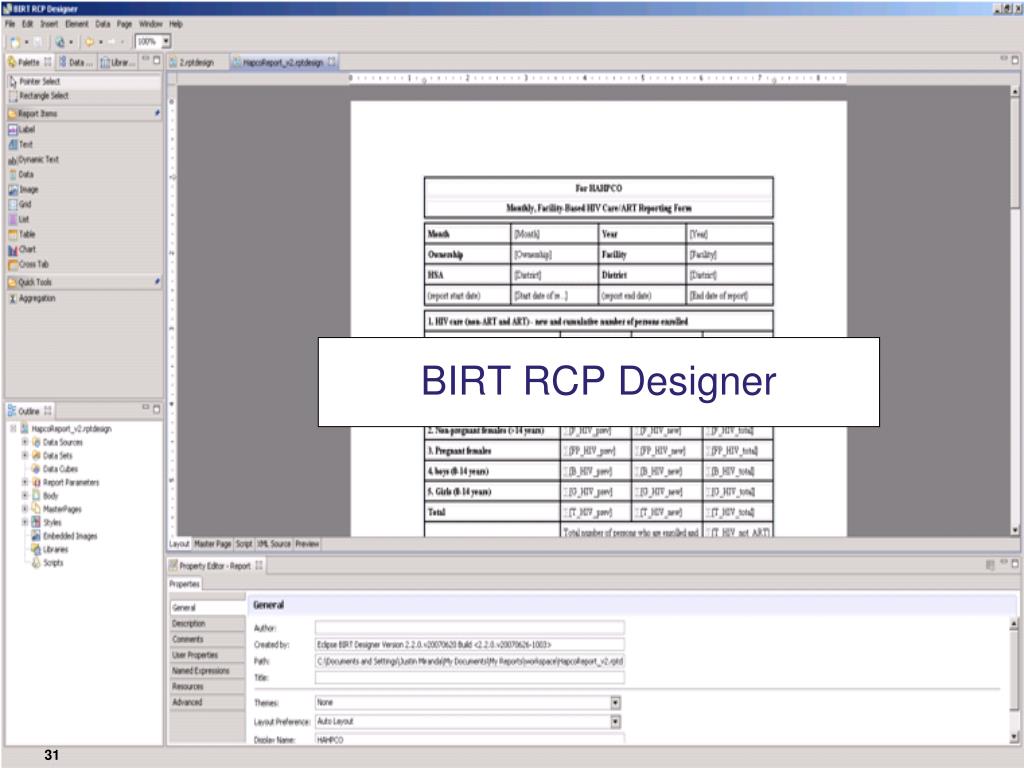The width and height of the screenshot is (1024, 768).
Task: Expand the Body tree node
Action: pyautogui.click(x=25, y=496)
